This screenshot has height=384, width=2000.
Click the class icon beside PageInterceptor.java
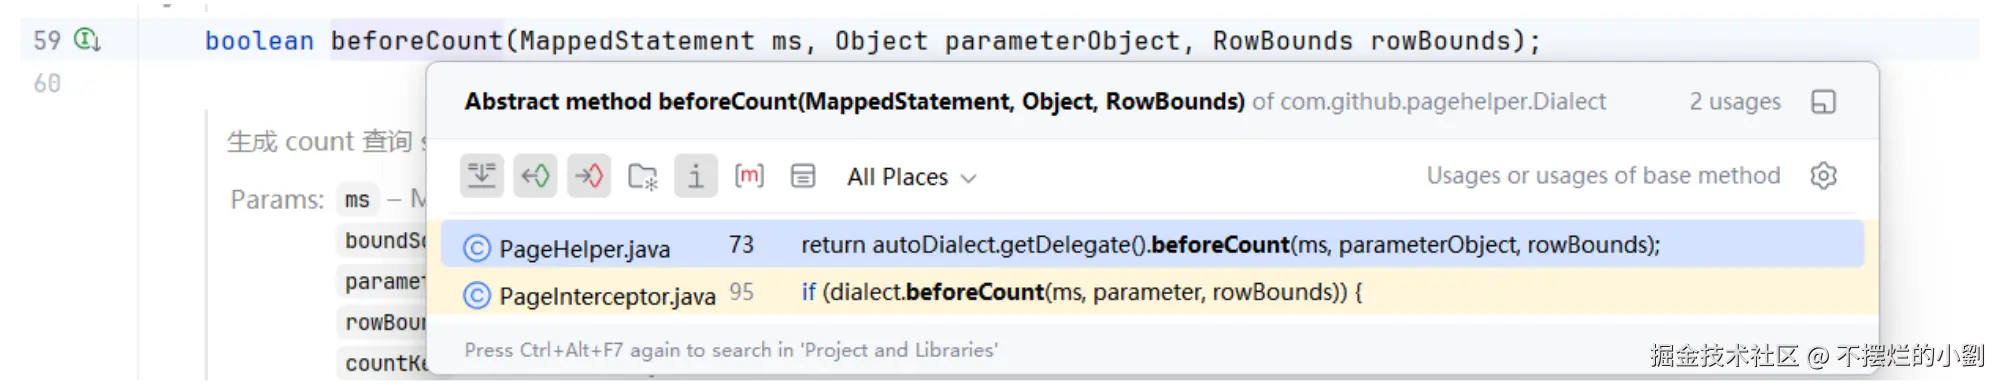[x=477, y=296]
